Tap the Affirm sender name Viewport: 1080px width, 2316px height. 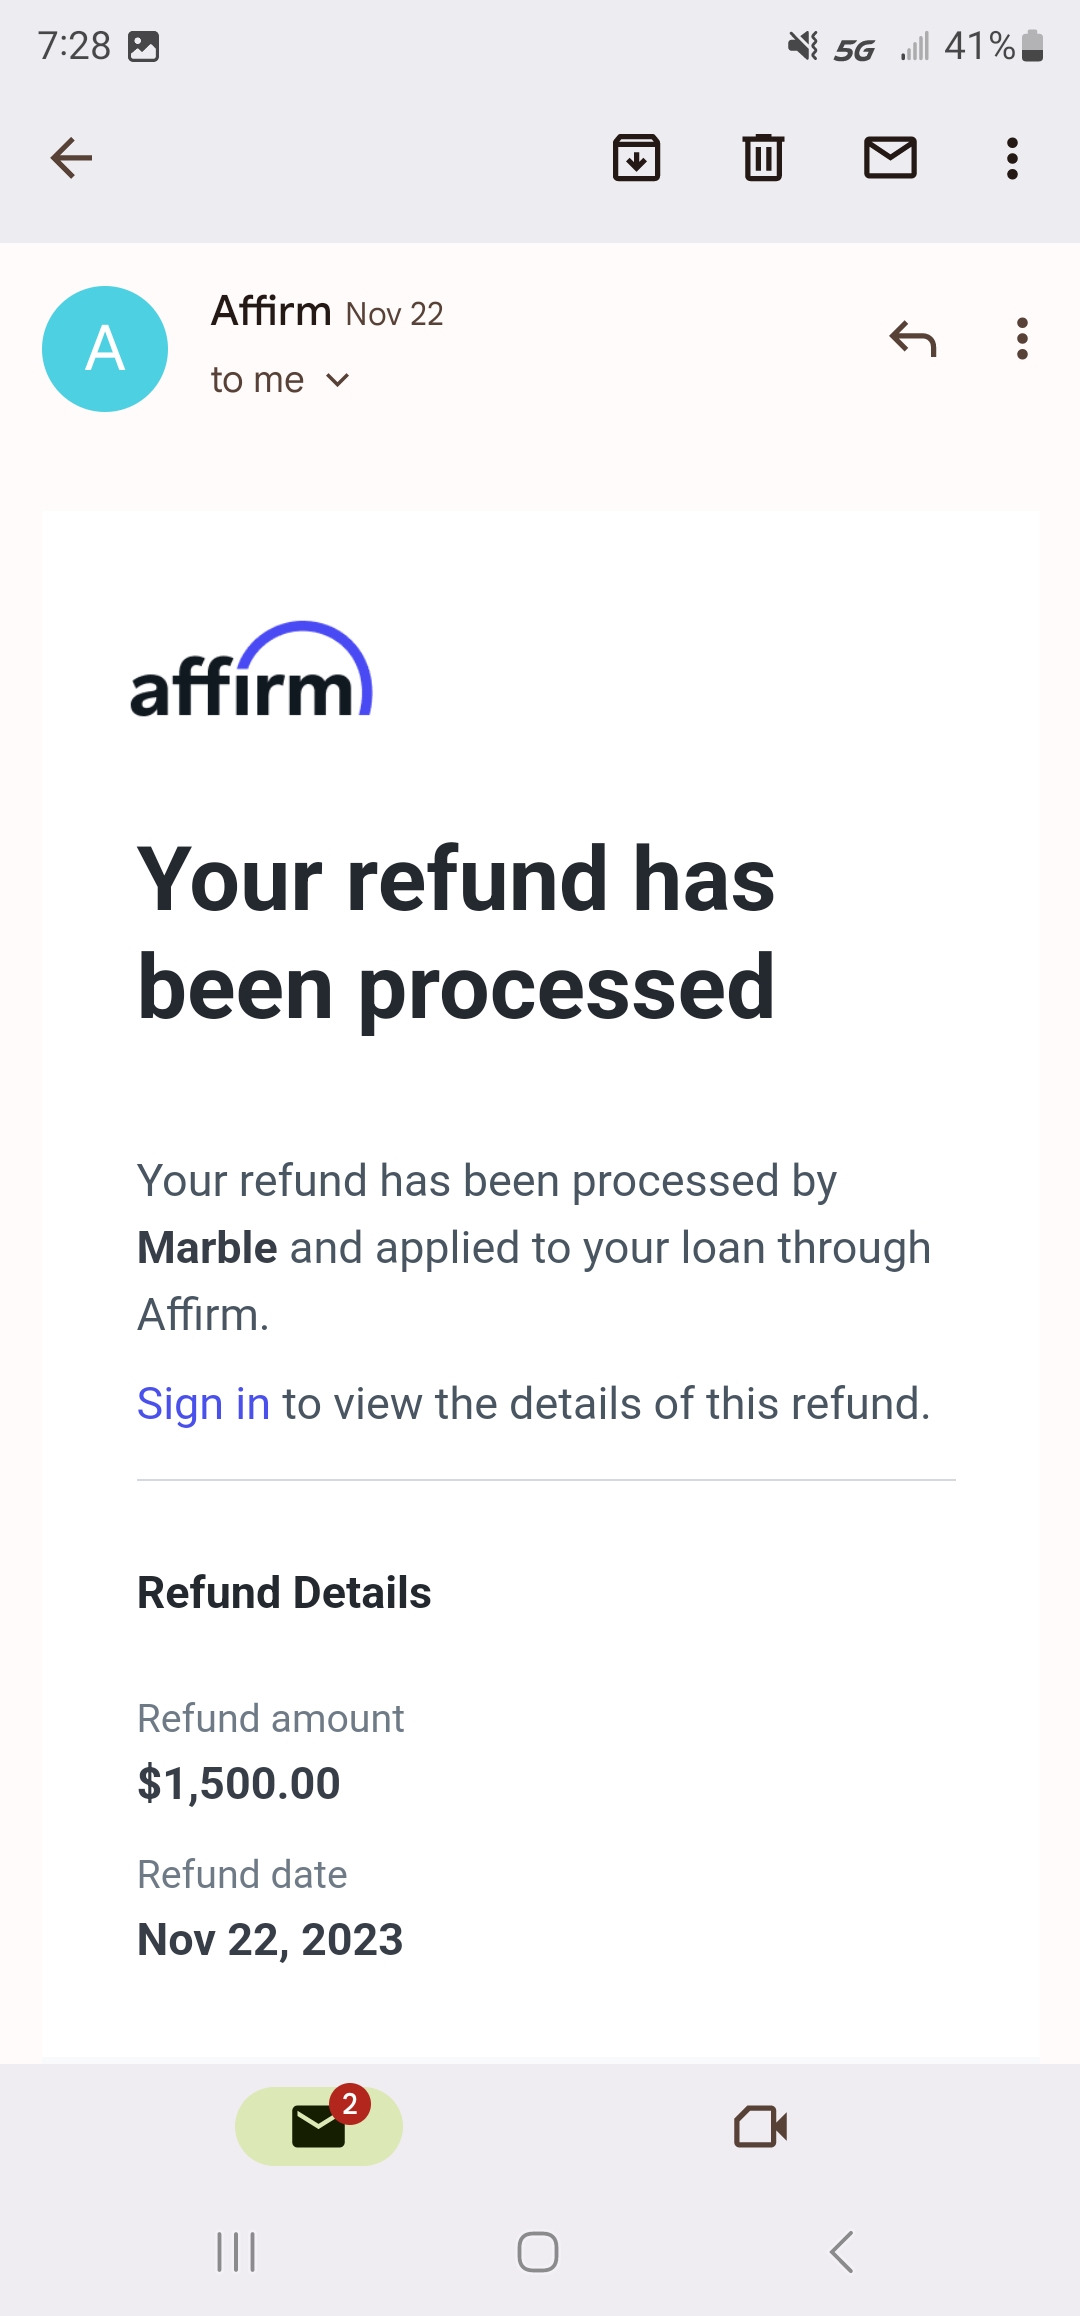tap(271, 311)
